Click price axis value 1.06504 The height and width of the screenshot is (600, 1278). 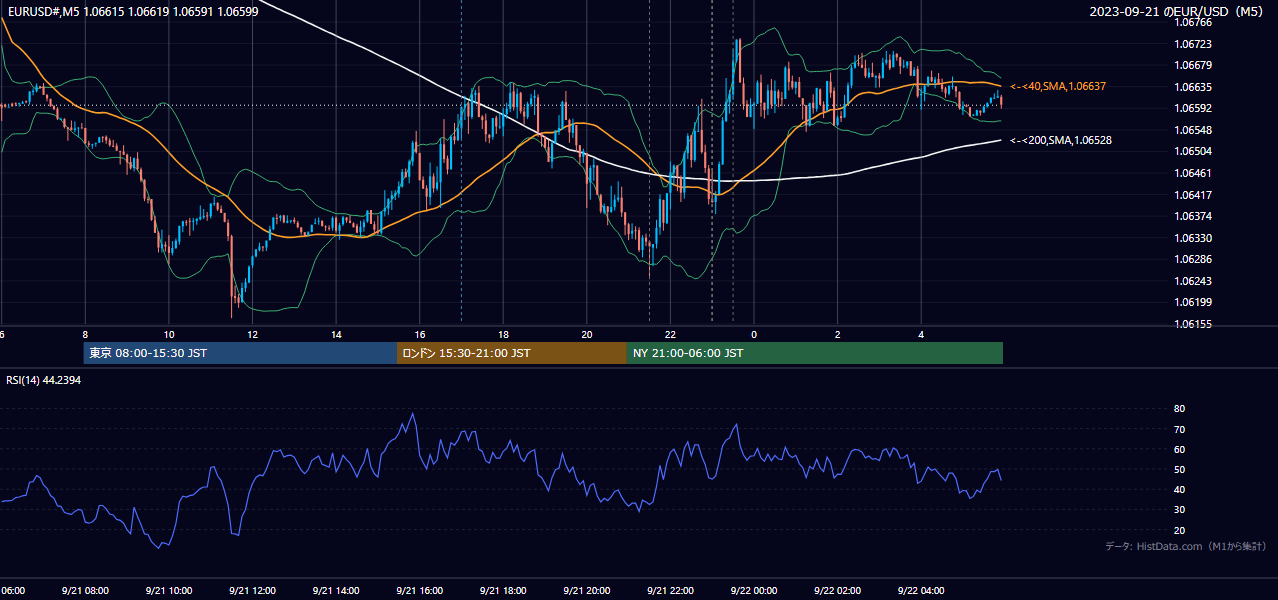(1192, 151)
